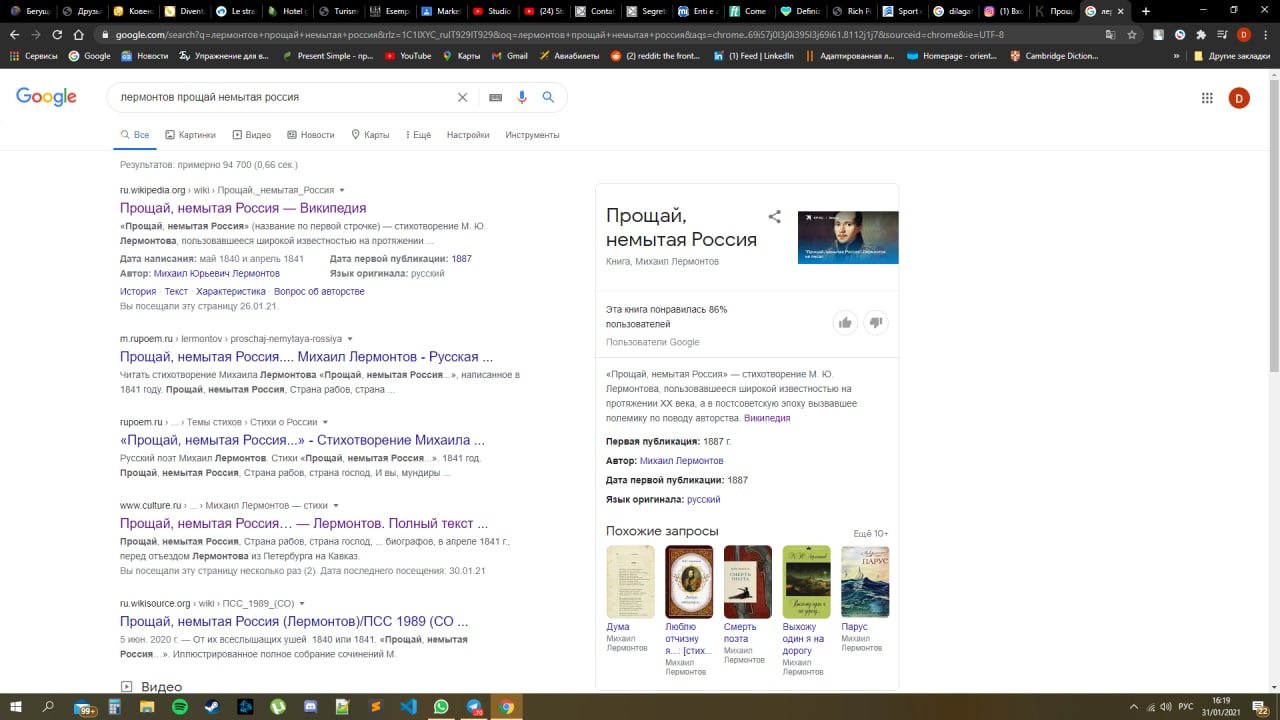Open the Википедия link in the knowledge panel
This screenshot has height=720, width=1280.
(x=767, y=418)
